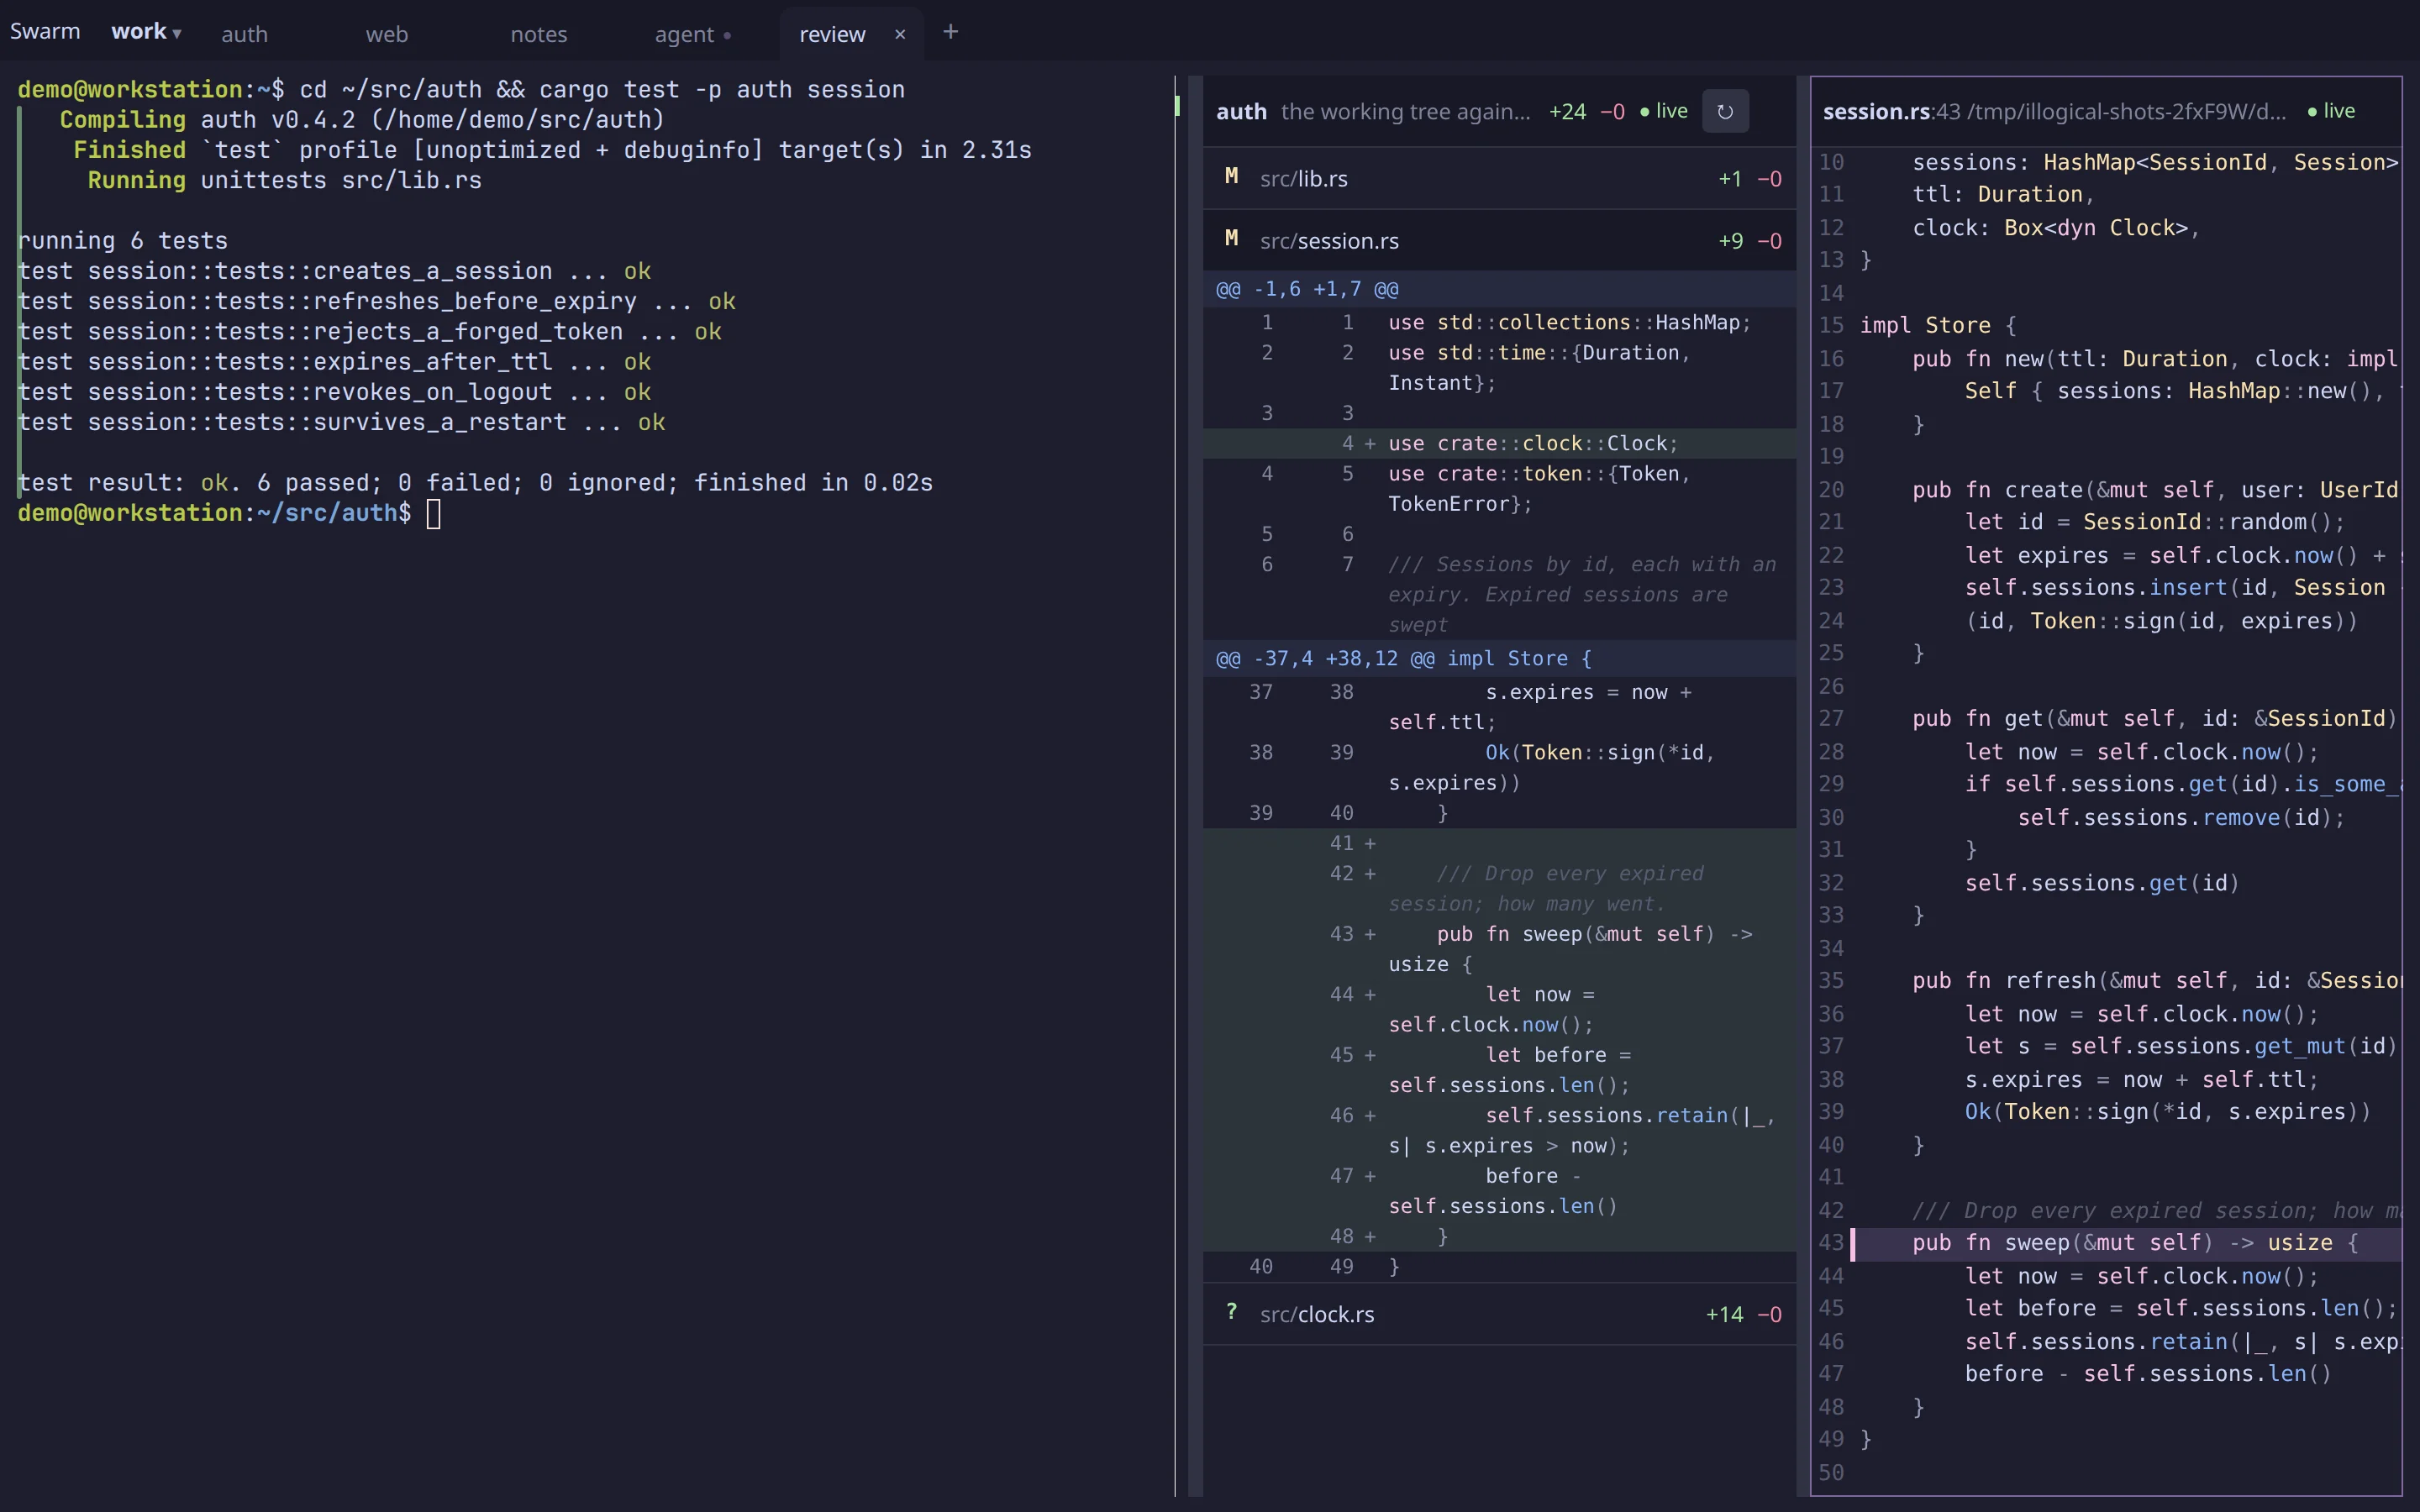This screenshot has height=1512, width=2420.
Task: Click the 'running 6 tests' line
Action: coord(123,241)
